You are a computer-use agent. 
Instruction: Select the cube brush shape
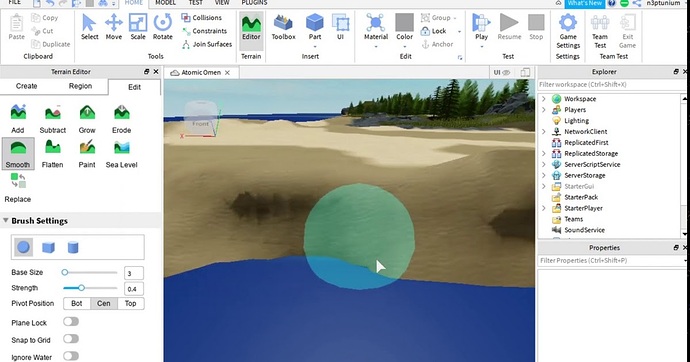[48, 247]
